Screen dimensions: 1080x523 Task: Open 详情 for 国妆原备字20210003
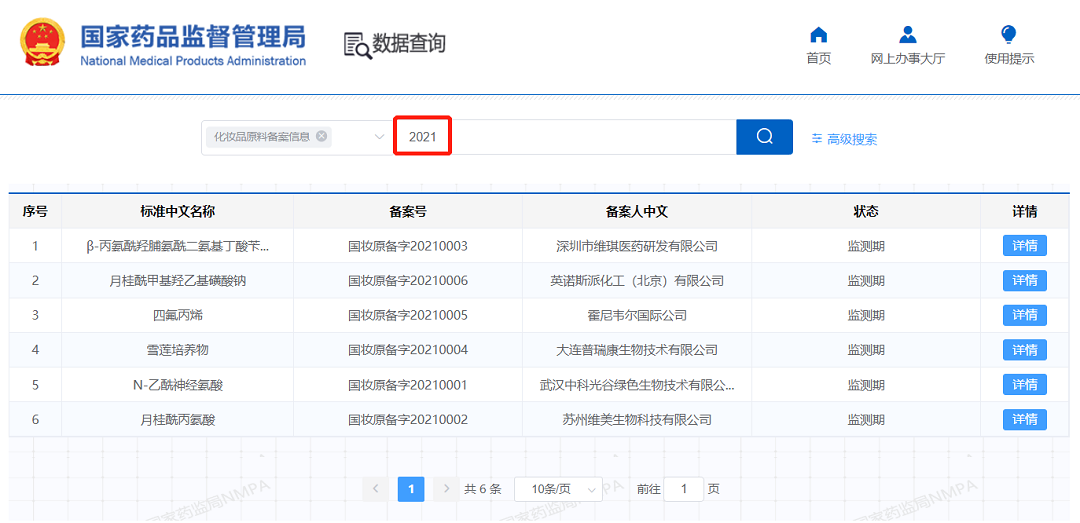[1024, 246]
